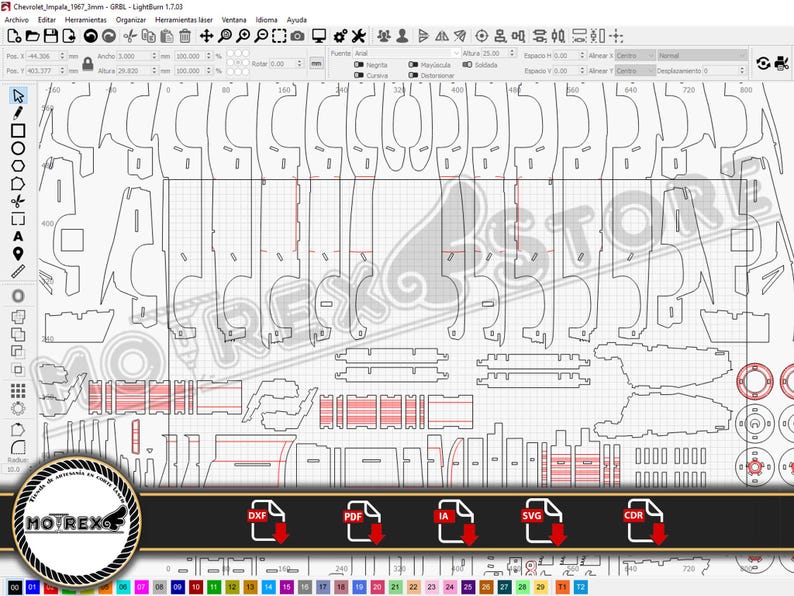The width and height of the screenshot is (794, 596).
Task: Open the Ayuda menu
Action: tap(297, 20)
